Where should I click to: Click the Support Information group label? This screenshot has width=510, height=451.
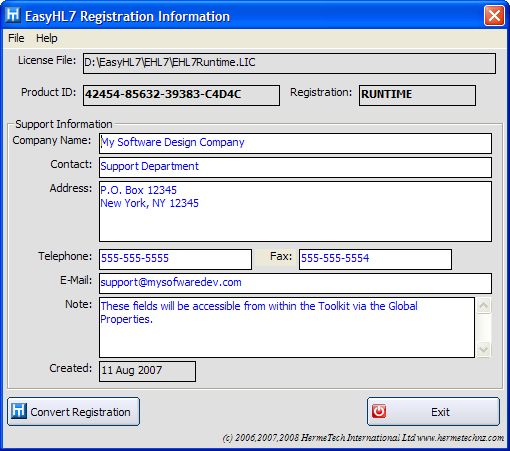click(64, 124)
